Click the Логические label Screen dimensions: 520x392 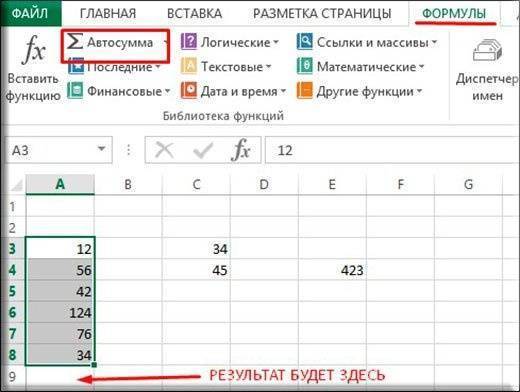[235, 43]
